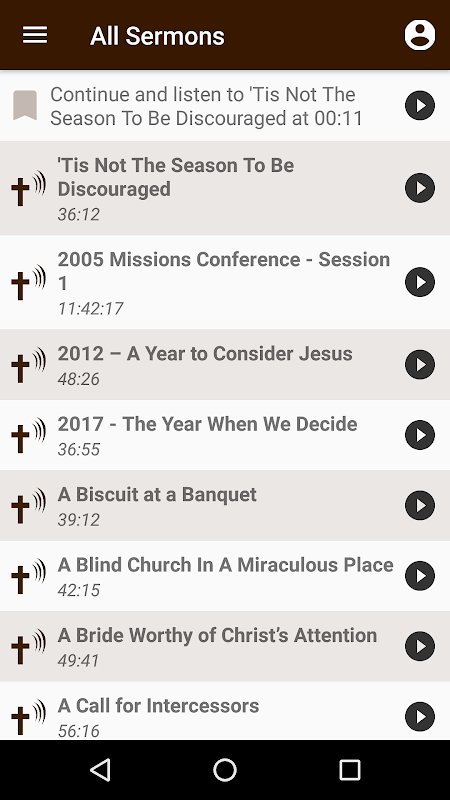This screenshot has height=800, width=450.
Task: Open the 2012 – A Year to Consider Jesus title
Action: [x=205, y=354]
